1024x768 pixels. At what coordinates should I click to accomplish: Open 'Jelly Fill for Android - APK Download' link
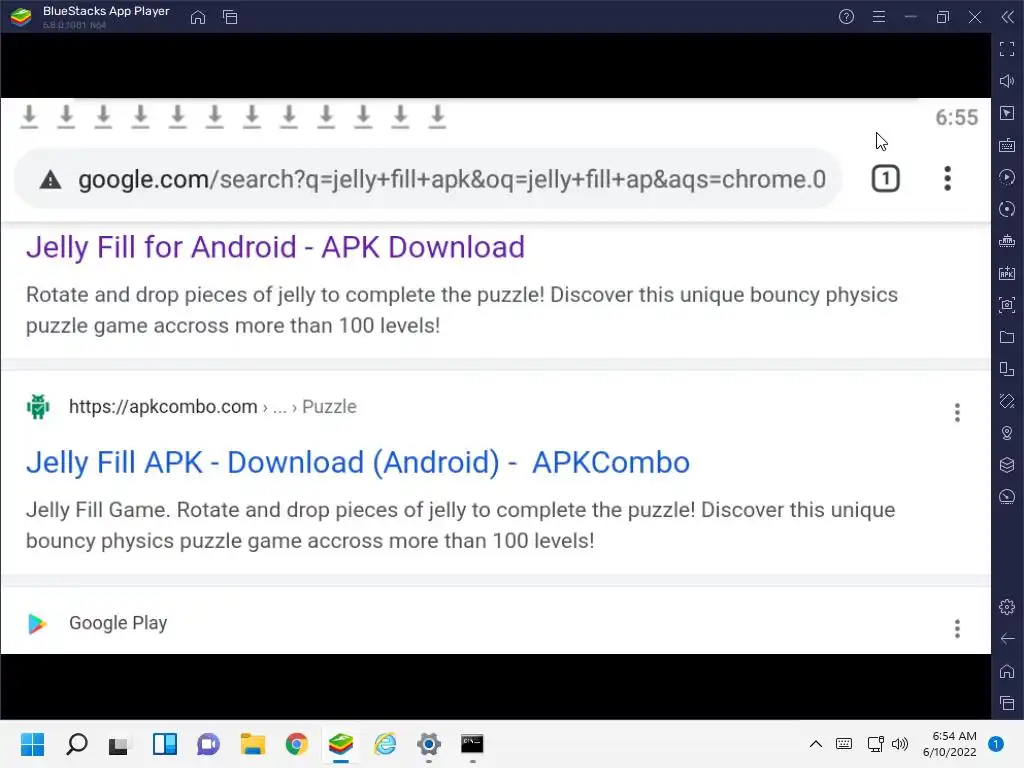point(275,248)
